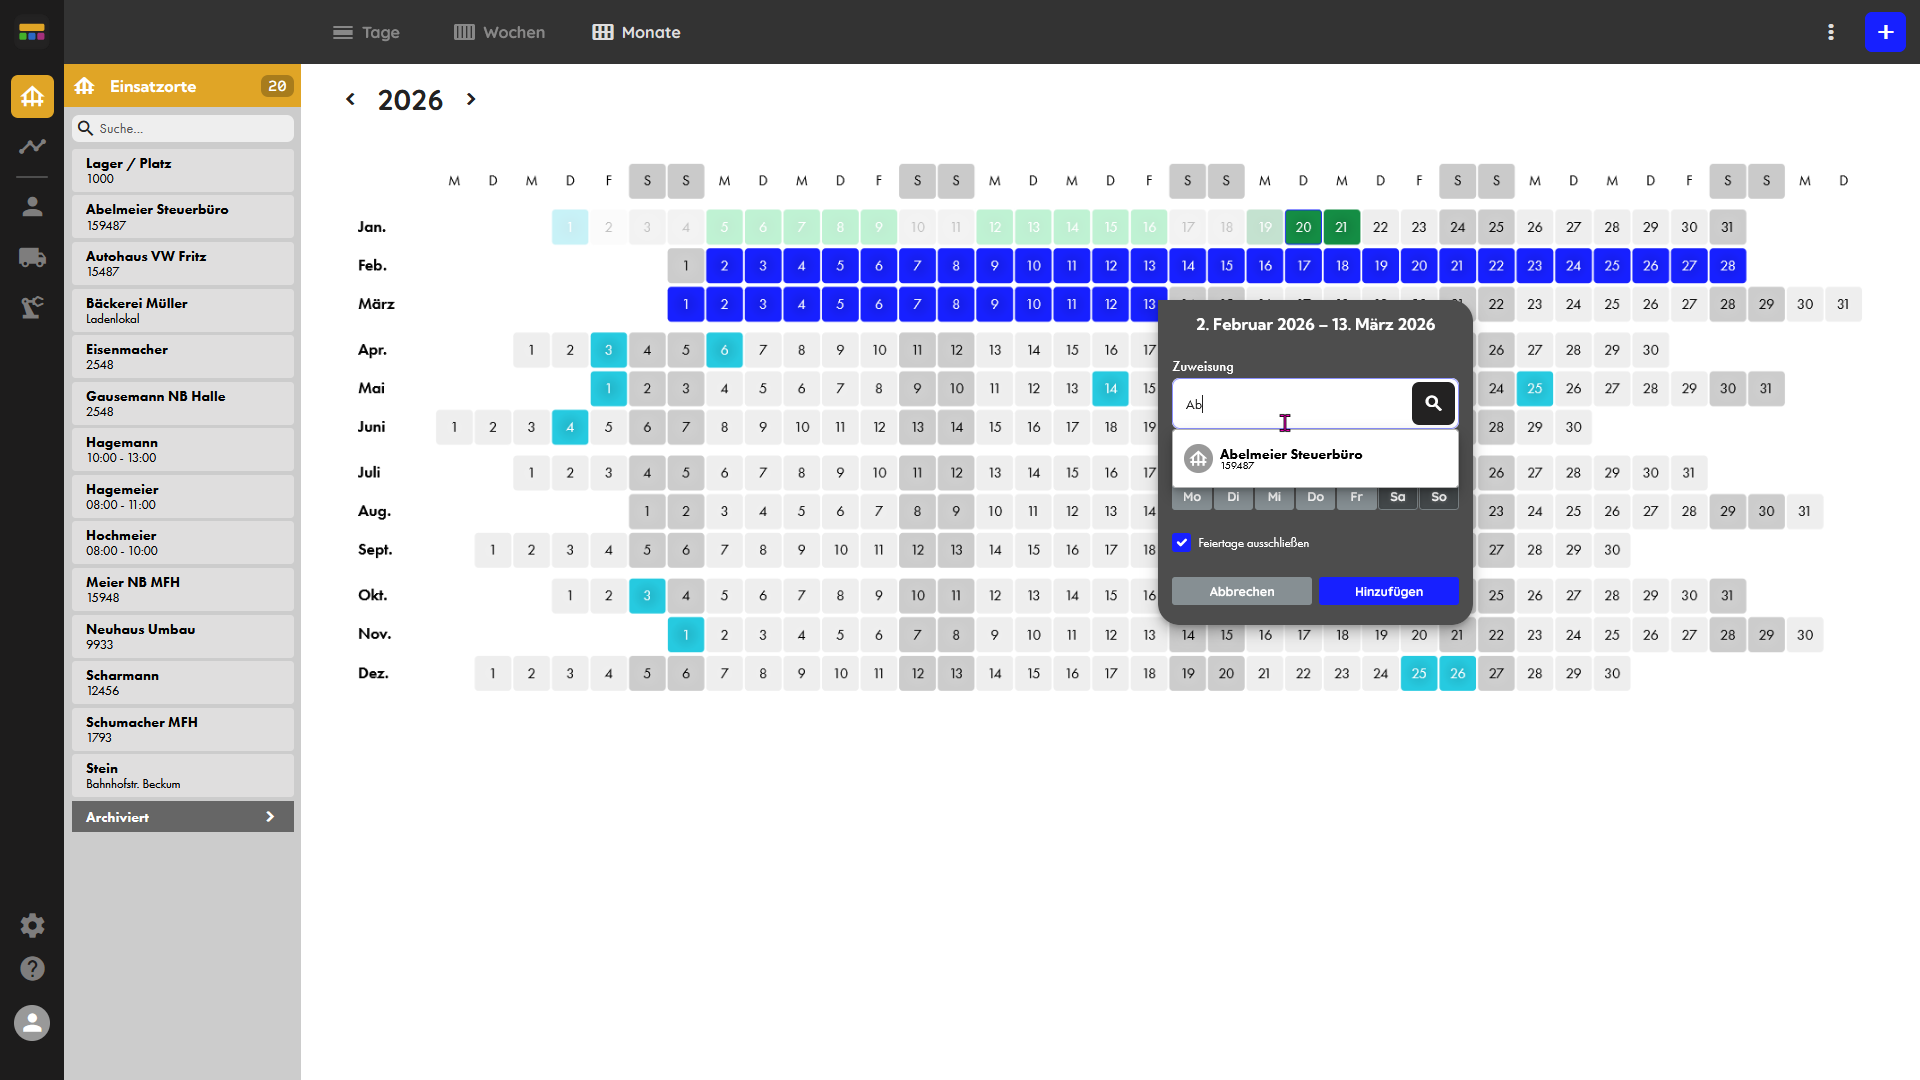This screenshot has width=1920, height=1080.
Task: Click the Hinzufügen button
Action: 1388,591
